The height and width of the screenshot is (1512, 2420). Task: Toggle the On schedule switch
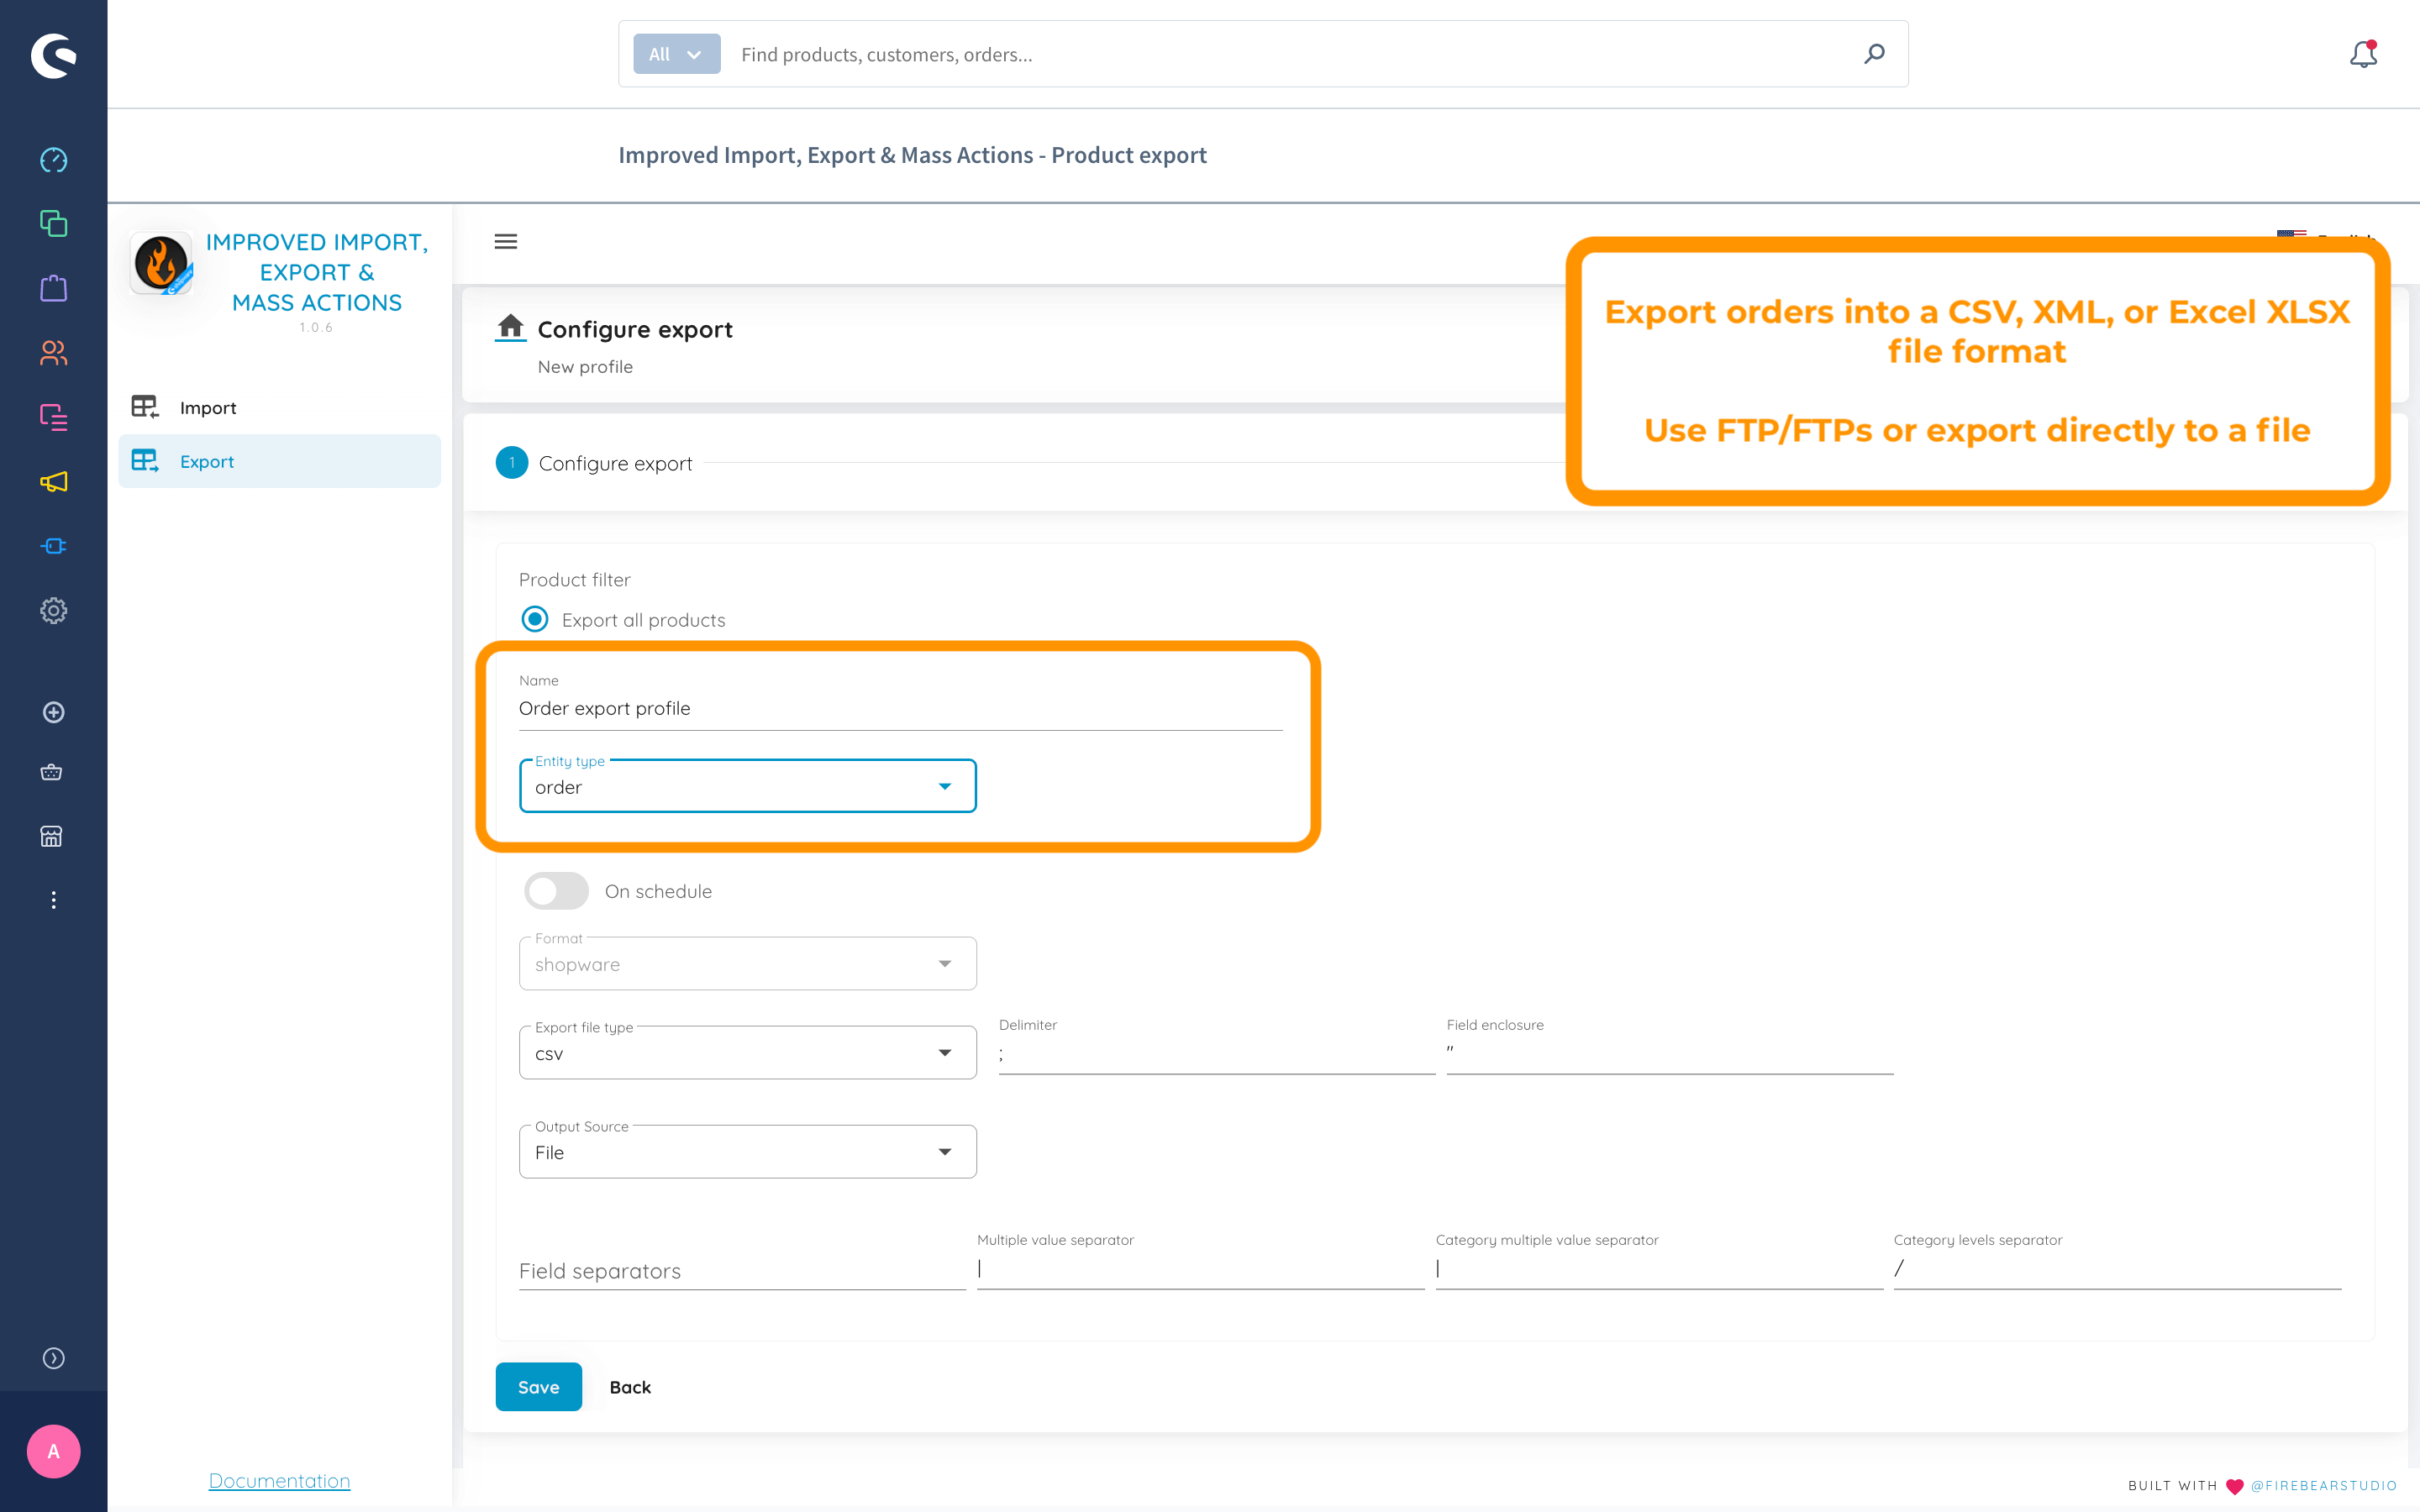pyautogui.click(x=555, y=890)
